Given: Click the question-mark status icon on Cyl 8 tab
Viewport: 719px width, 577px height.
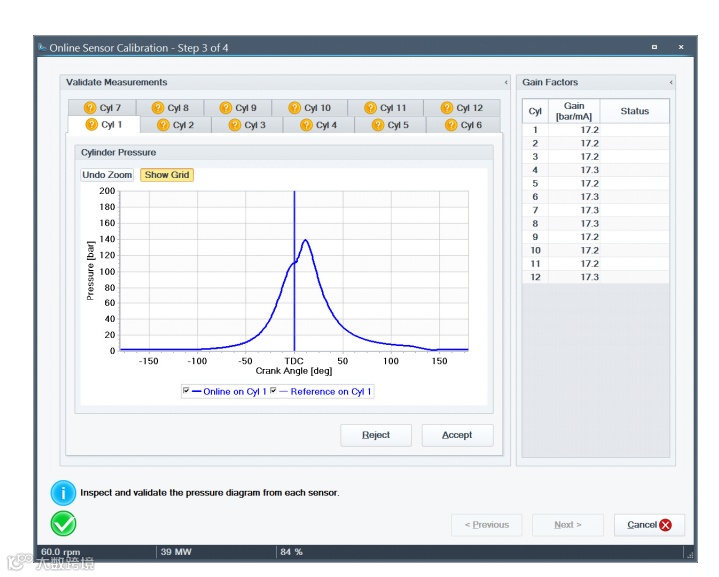Looking at the screenshot, I should [158, 108].
